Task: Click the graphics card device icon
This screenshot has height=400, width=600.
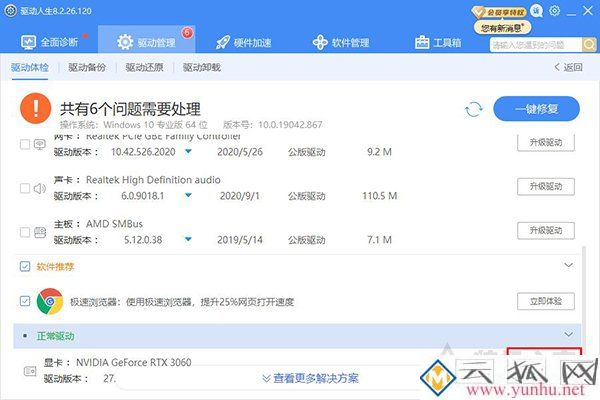Action: point(30,371)
